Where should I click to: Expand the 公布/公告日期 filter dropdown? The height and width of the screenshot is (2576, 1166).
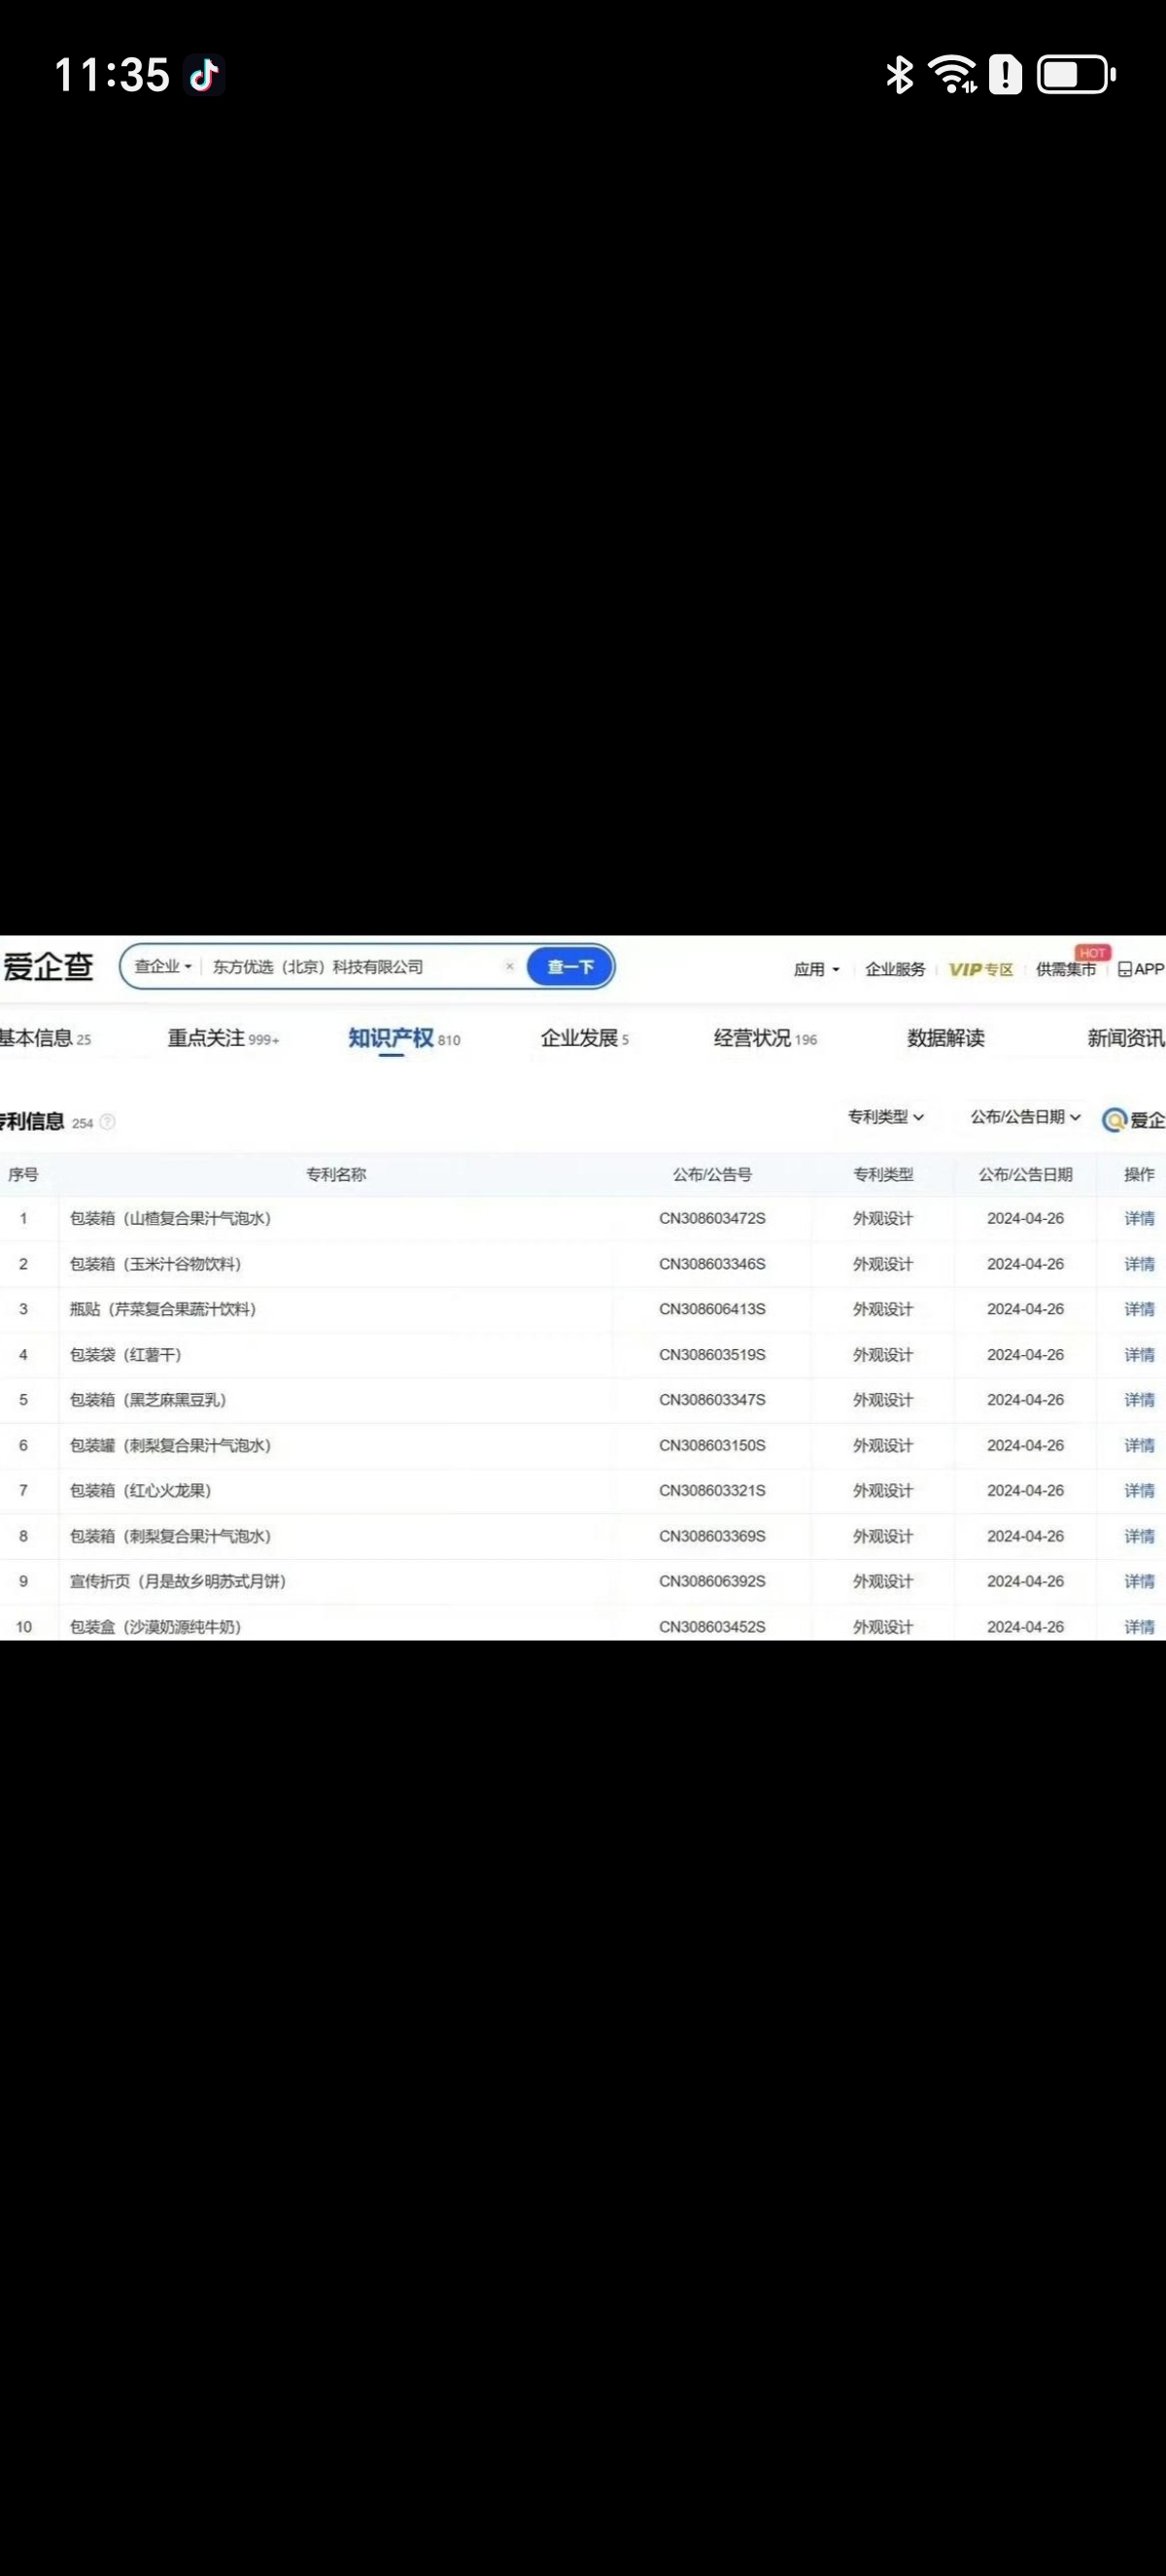click(x=1026, y=1116)
